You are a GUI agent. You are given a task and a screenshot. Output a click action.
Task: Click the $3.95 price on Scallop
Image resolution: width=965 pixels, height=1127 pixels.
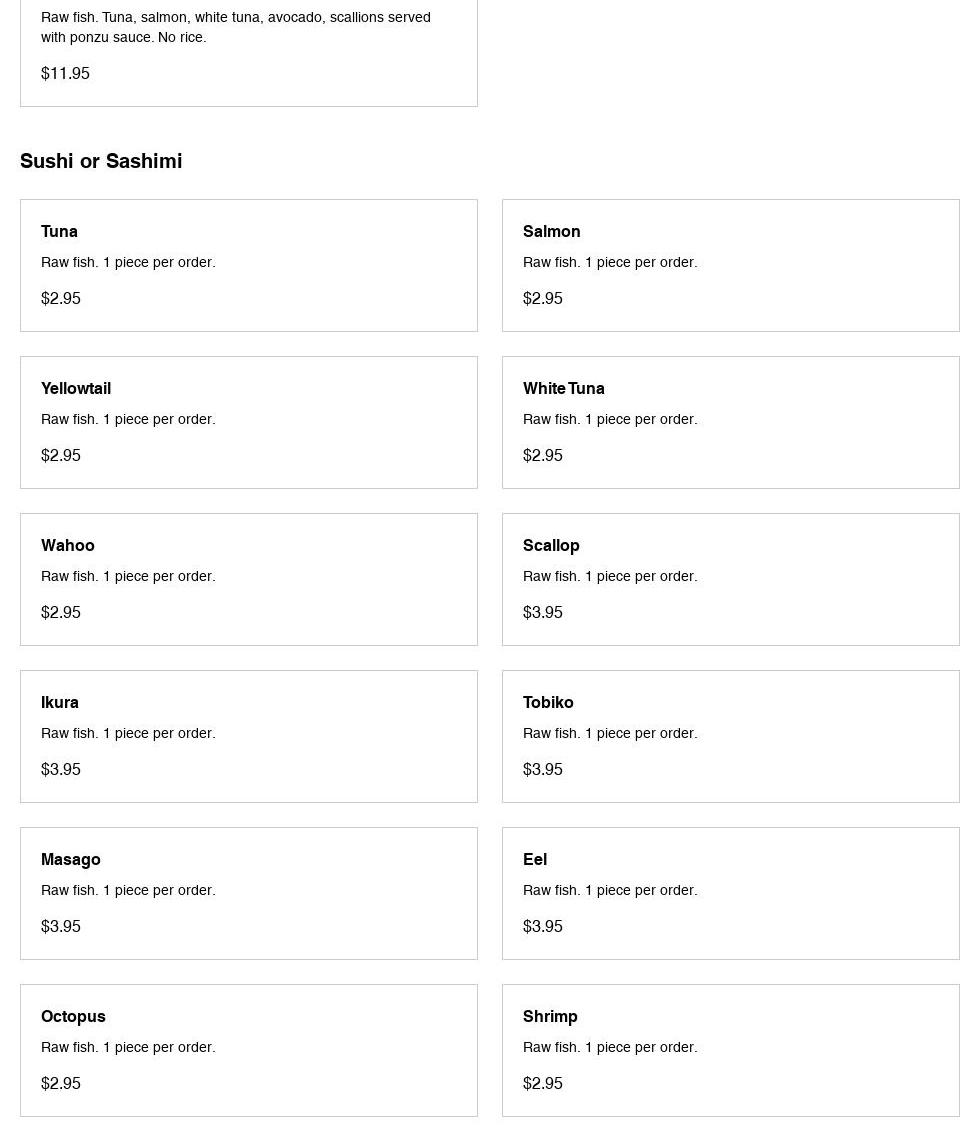tap(543, 612)
